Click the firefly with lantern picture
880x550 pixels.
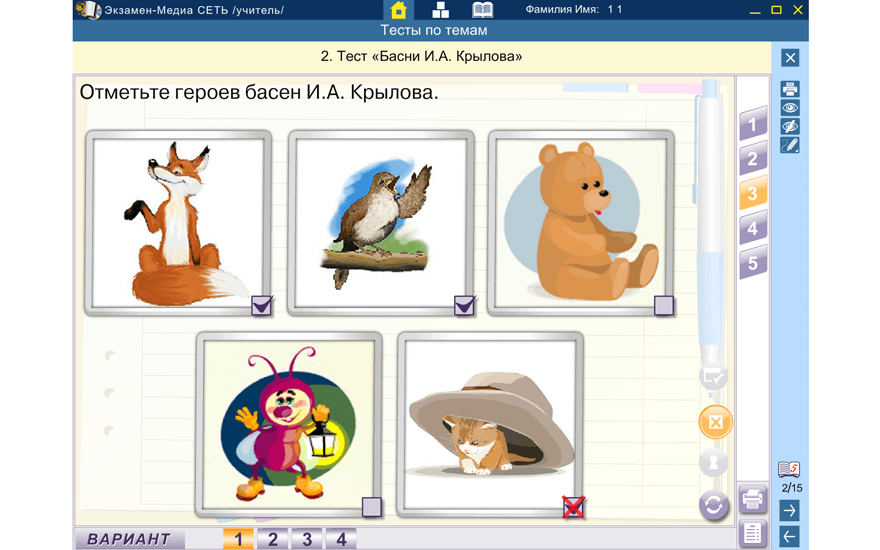[289, 424]
